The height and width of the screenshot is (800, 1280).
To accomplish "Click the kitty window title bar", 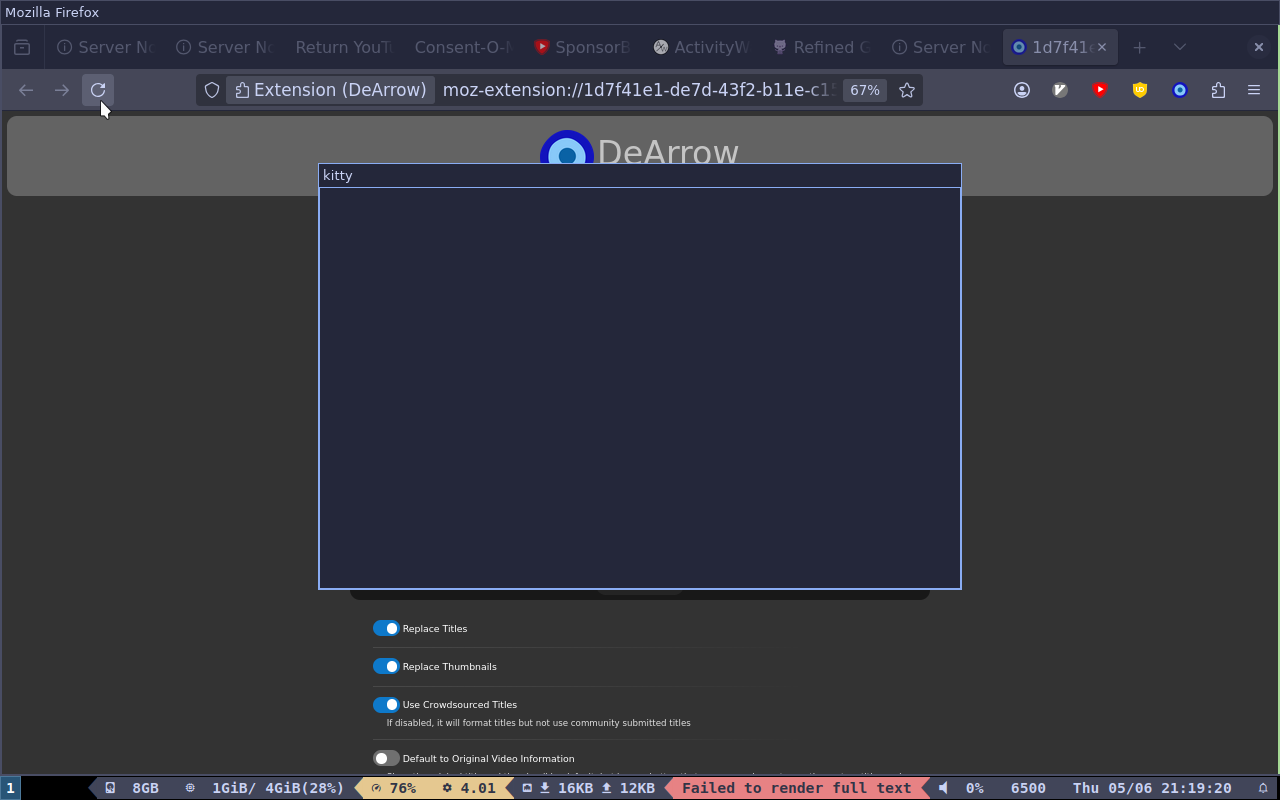I will click(x=640, y=175).
